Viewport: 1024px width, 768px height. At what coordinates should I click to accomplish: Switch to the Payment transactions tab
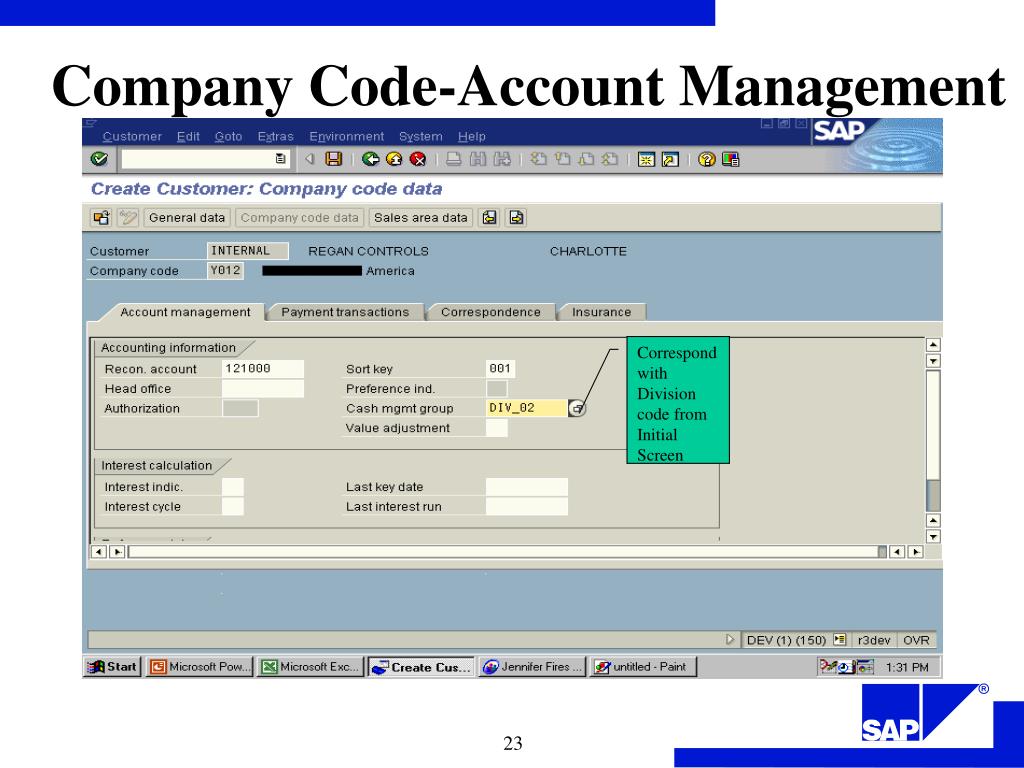coord(345,312)
